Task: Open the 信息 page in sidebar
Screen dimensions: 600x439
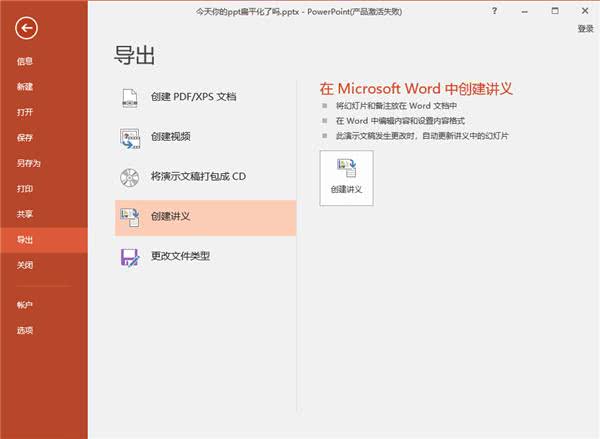Action: [25, 62]
